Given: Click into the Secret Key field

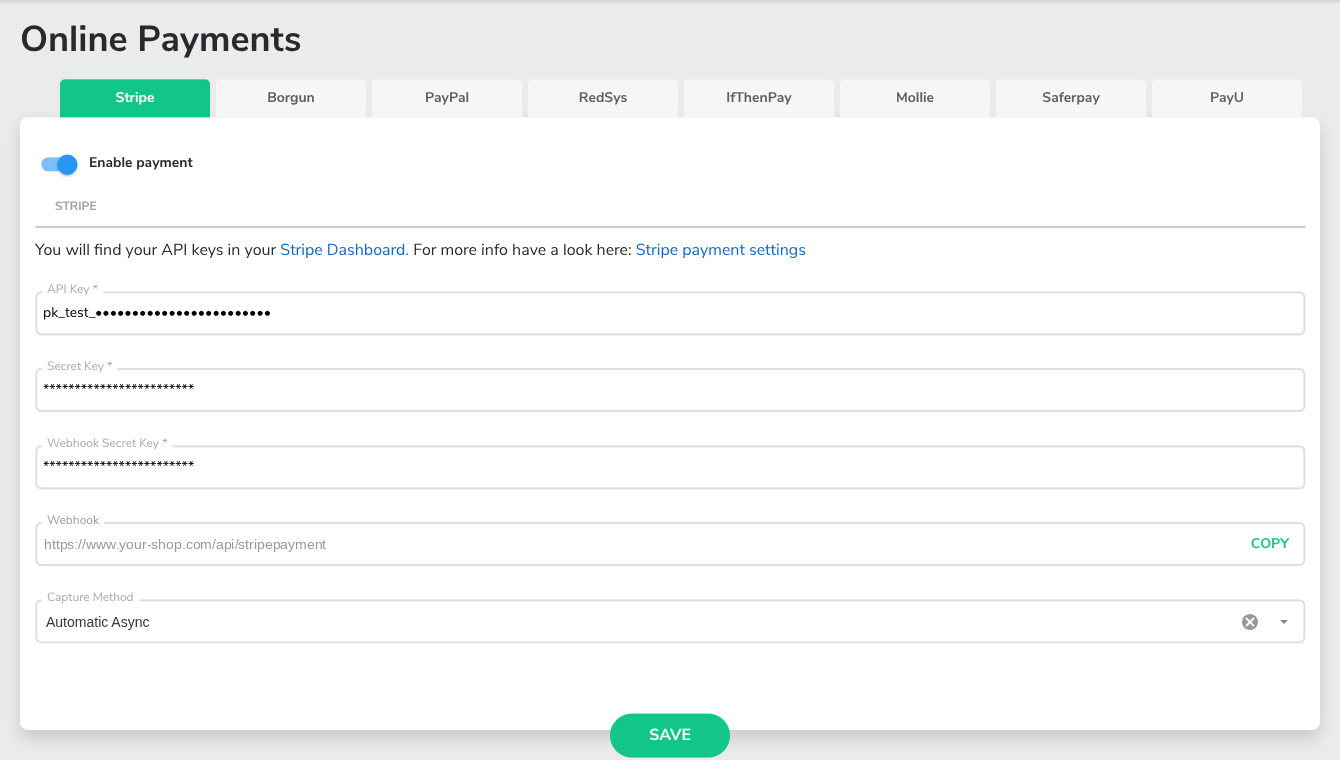Looking at the screenshot, I should click(670, 390).
